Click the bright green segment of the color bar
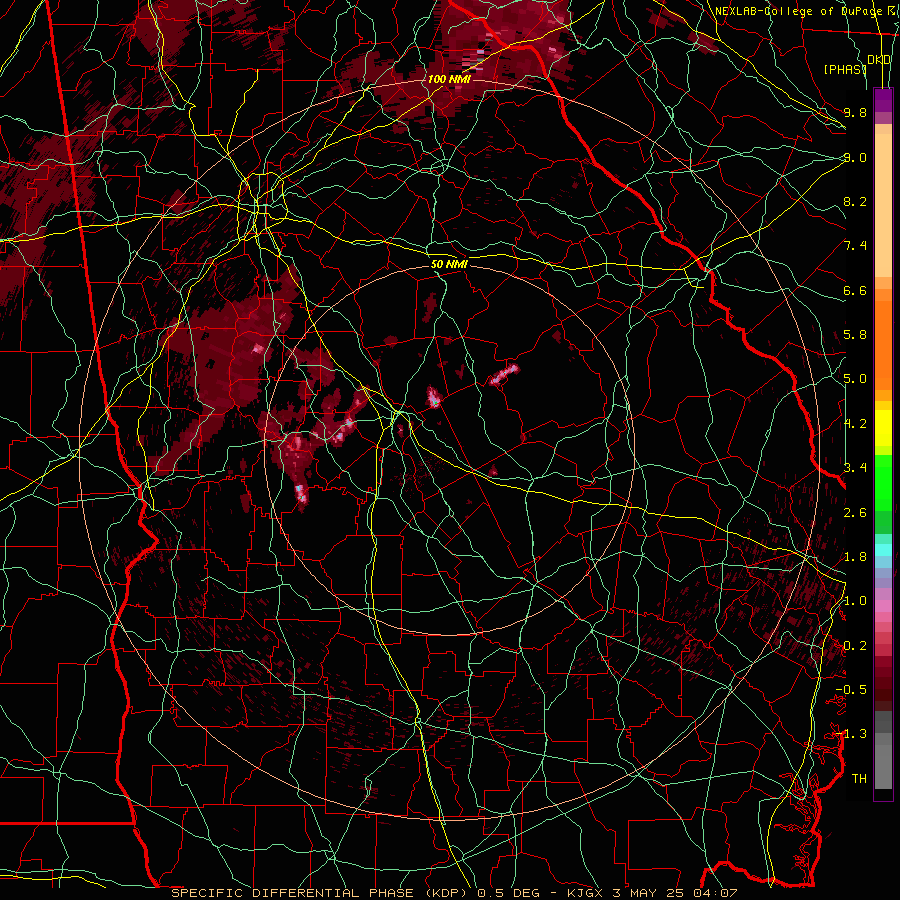 (x=883, y=483)
